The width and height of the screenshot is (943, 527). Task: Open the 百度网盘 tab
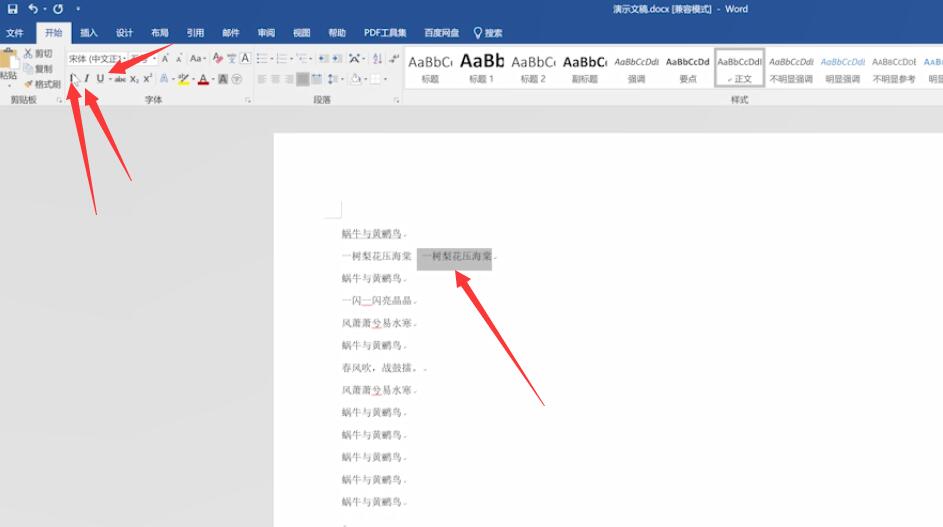coord(441,32)
